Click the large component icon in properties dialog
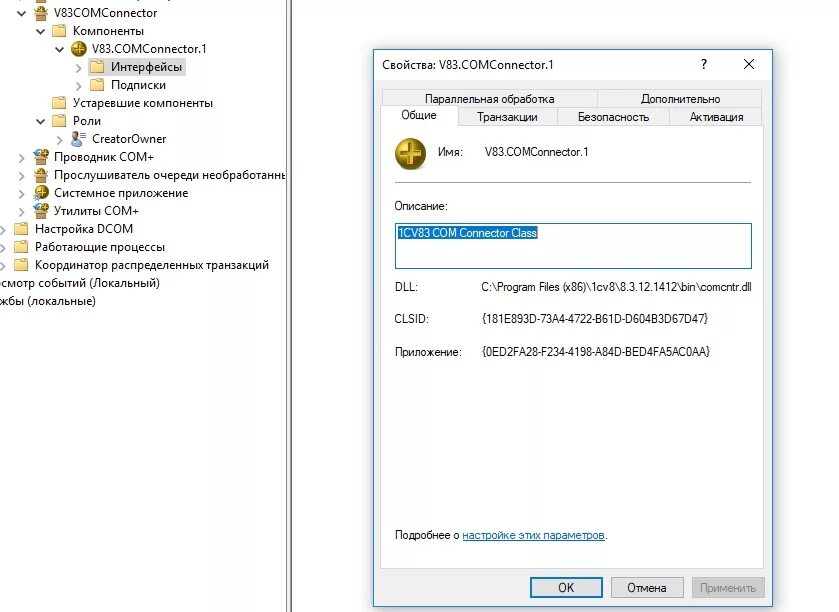The width and height of the screenshot is (839, 612). 410,154
